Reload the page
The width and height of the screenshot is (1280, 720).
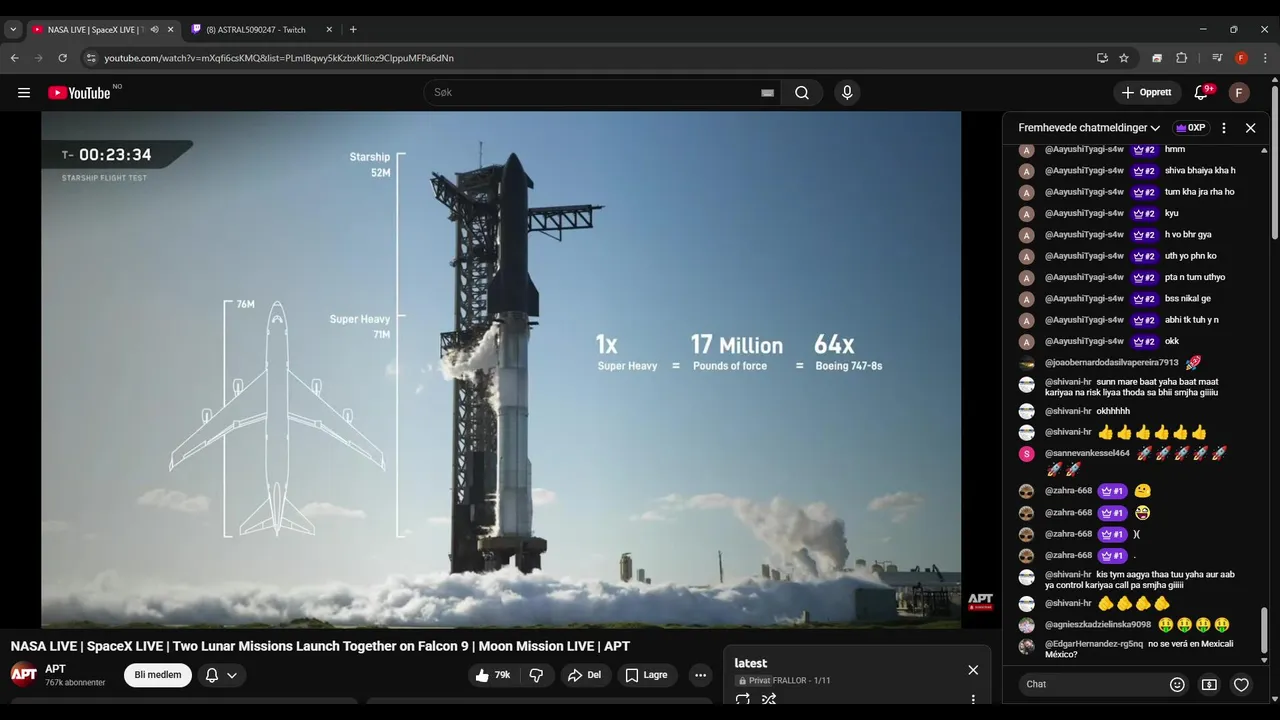tap(62, 58)
